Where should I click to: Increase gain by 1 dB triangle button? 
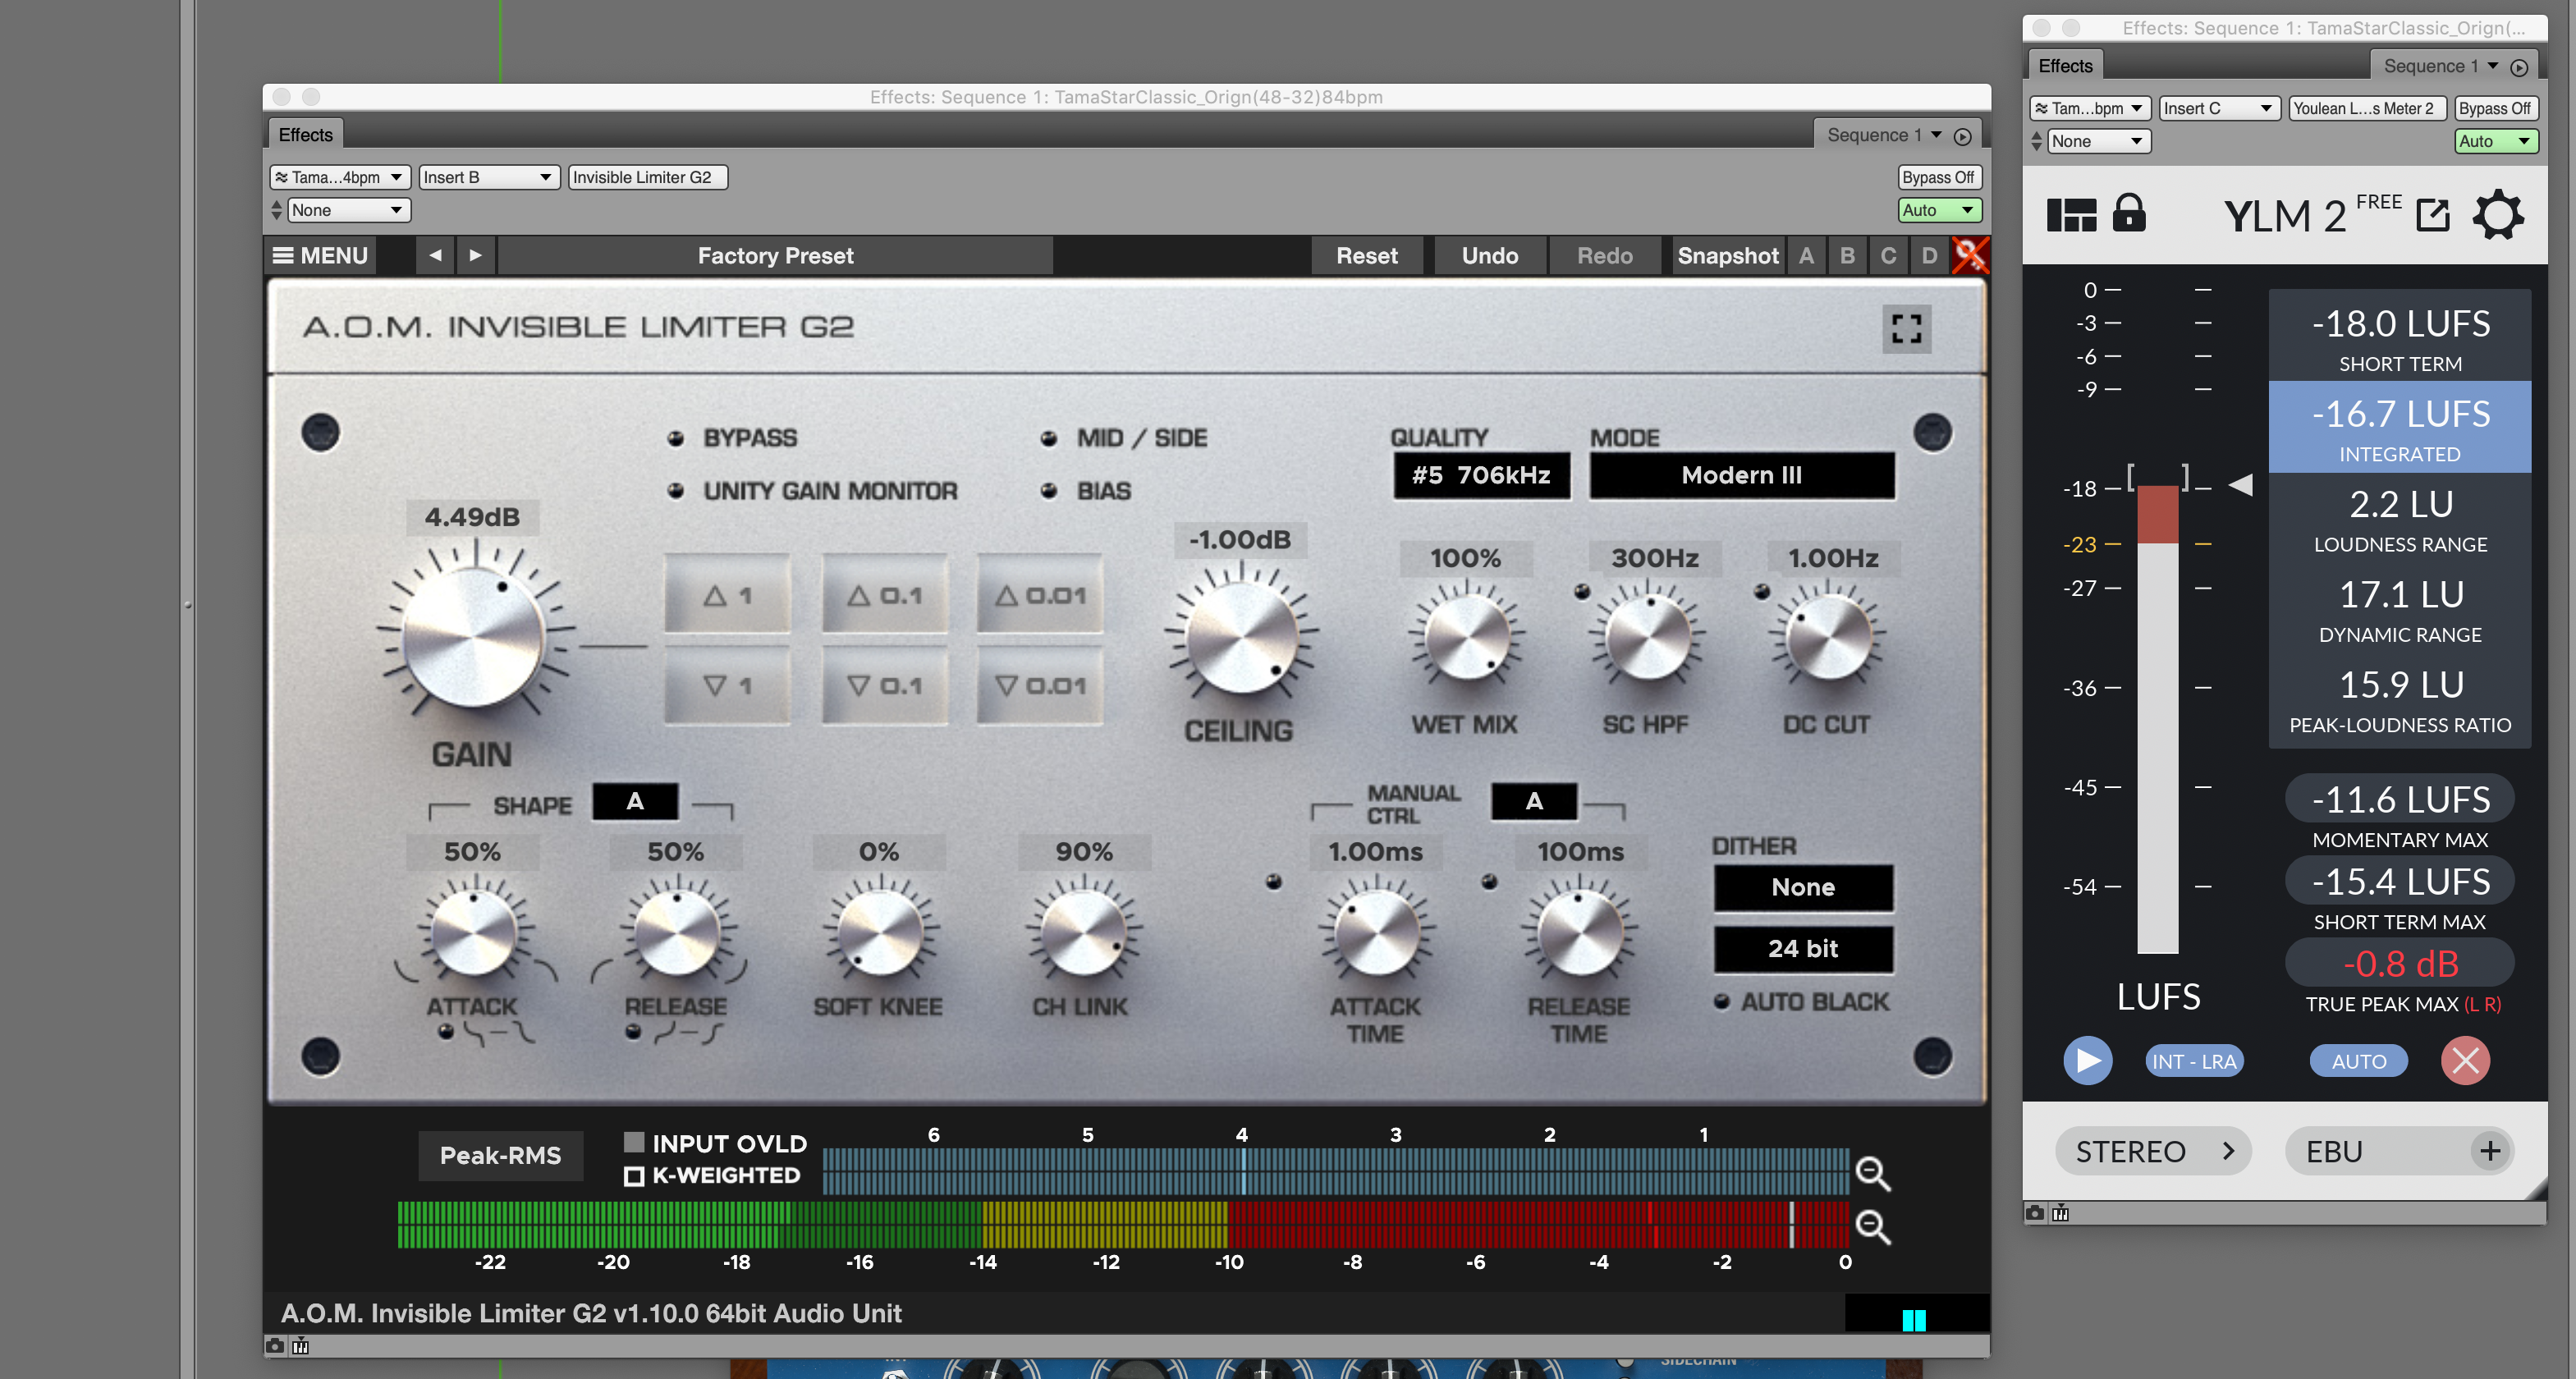click(x=727, y=595)
